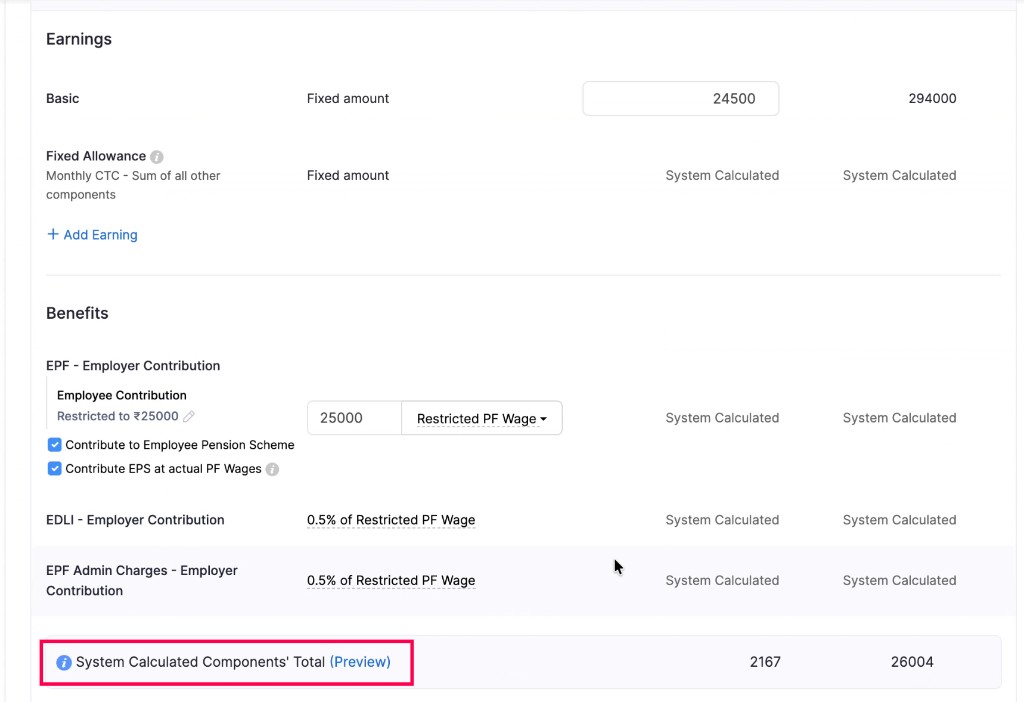This screenshot has width=1024, height=702.
Task: Click the Basic earning label
Action: [63, 99]
